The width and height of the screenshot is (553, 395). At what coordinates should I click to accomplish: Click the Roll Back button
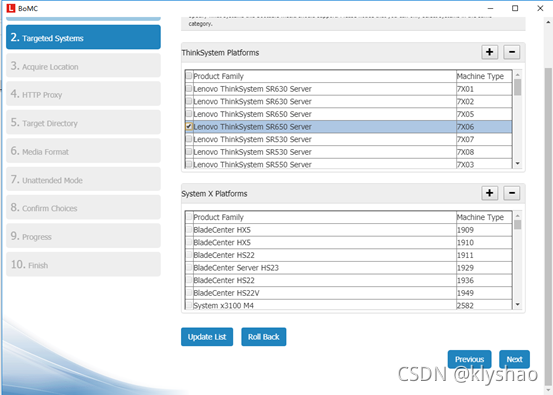263,337
